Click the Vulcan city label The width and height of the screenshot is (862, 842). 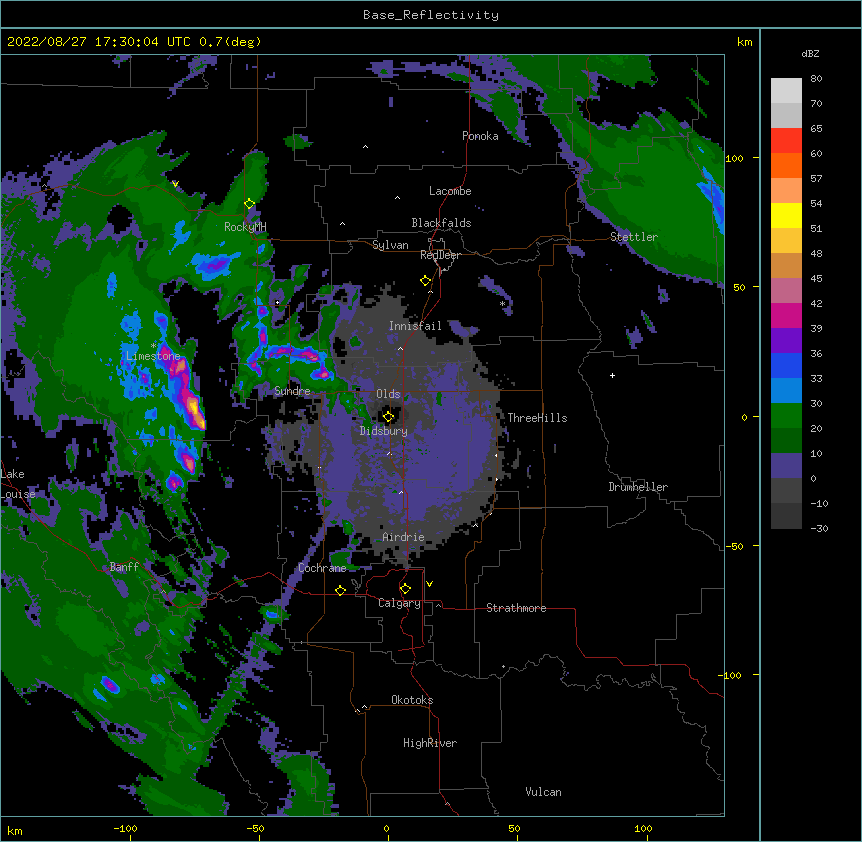coord(543,792)
